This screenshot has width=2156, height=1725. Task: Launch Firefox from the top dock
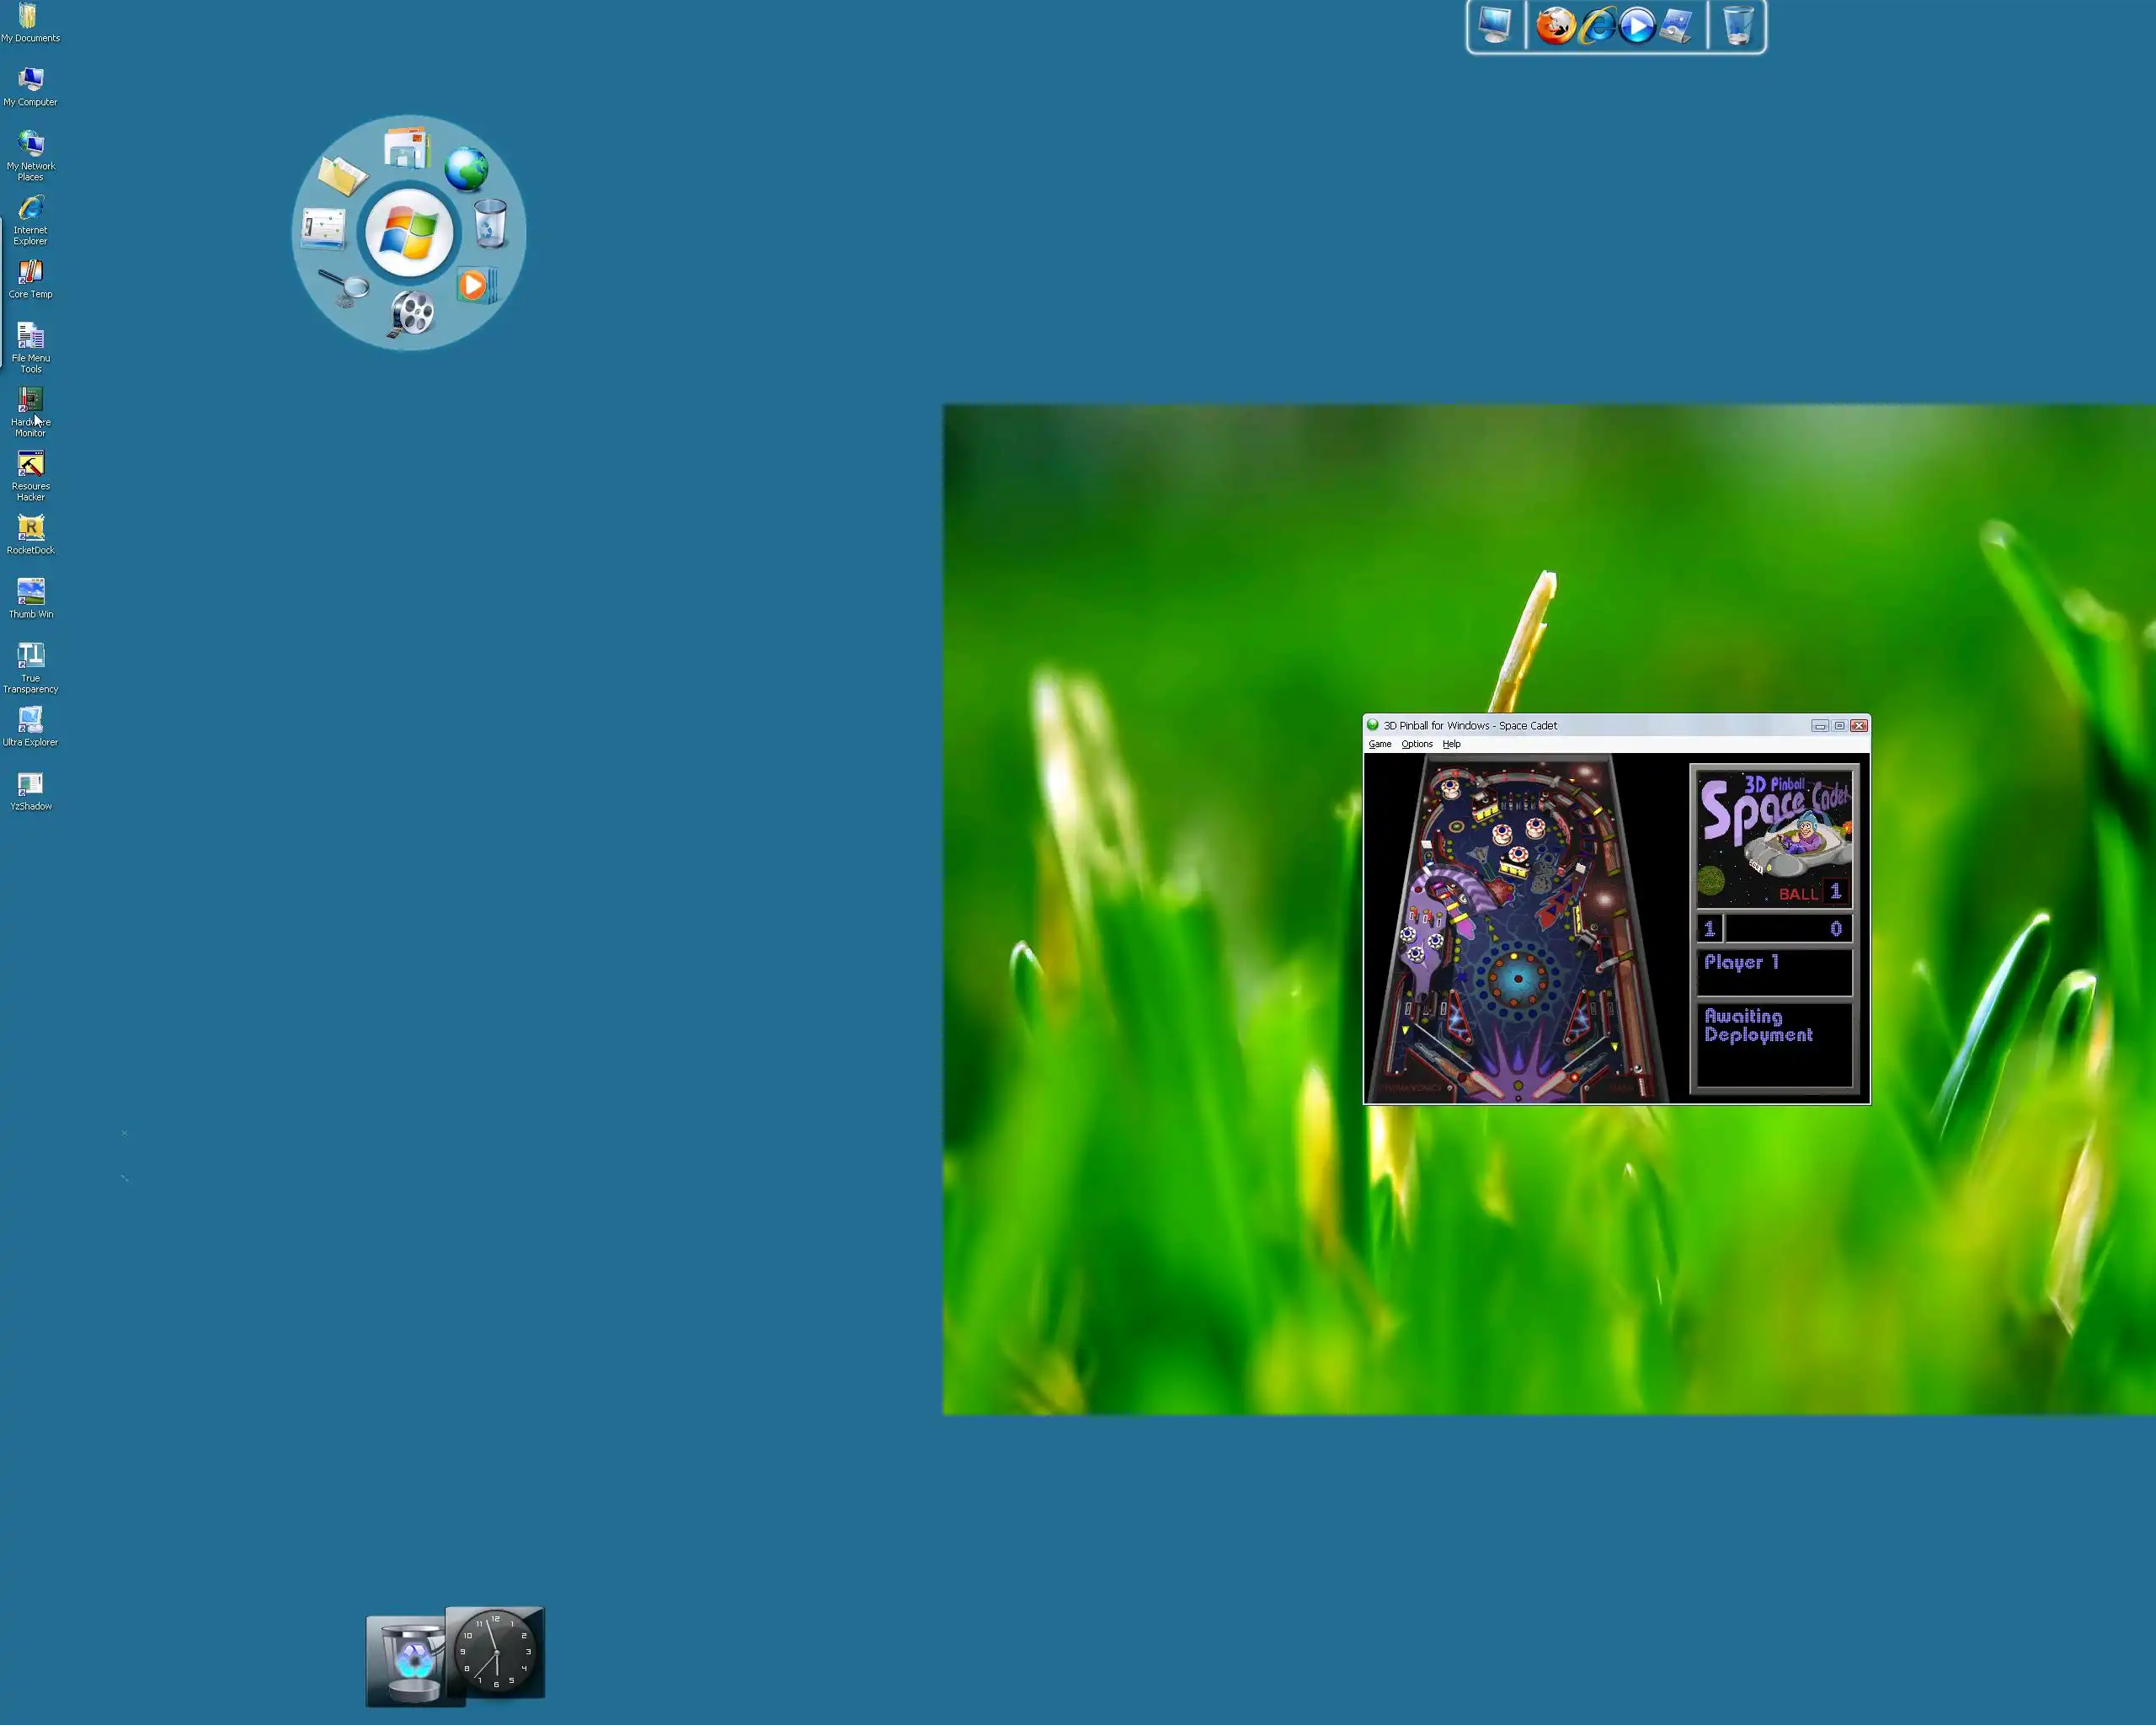1555,26
